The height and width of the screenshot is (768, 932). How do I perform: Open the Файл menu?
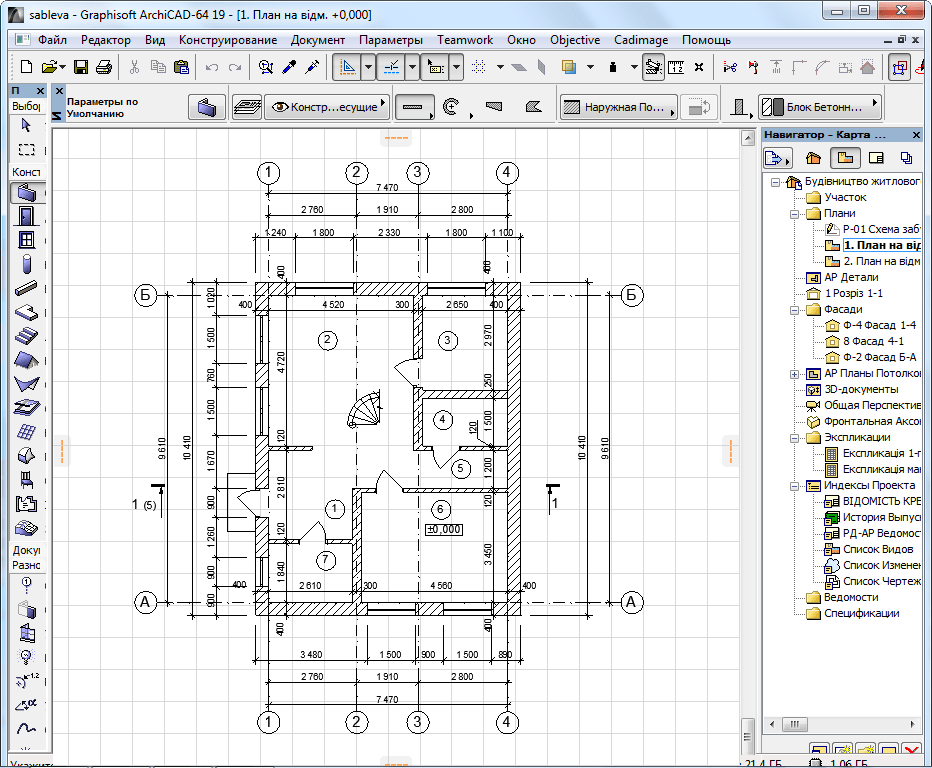[52, 40]
